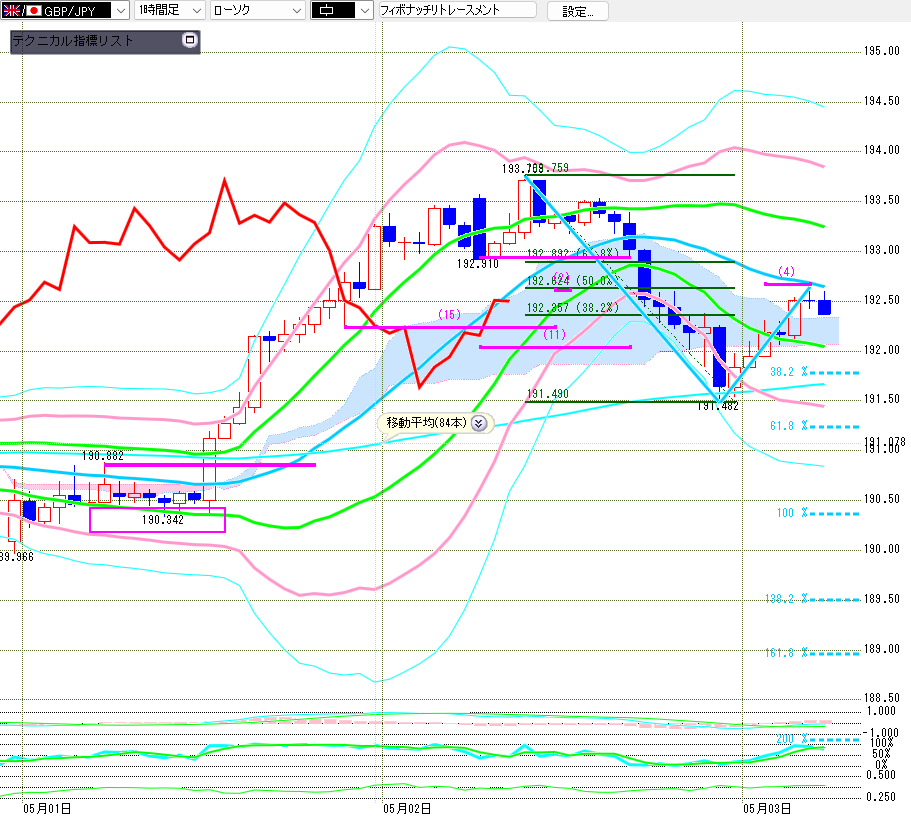Viewport: 911px width, 819px height.
Task: Expand the テクニカル指標リスト panel with its square icon
Action: [189, 40]
